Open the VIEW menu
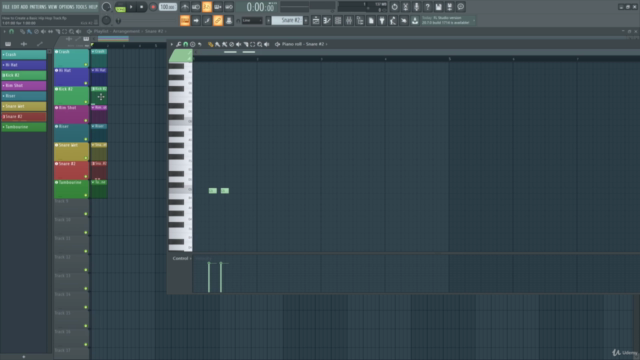Viewport: 640px width, 360px height. click(x=53, y=7)
